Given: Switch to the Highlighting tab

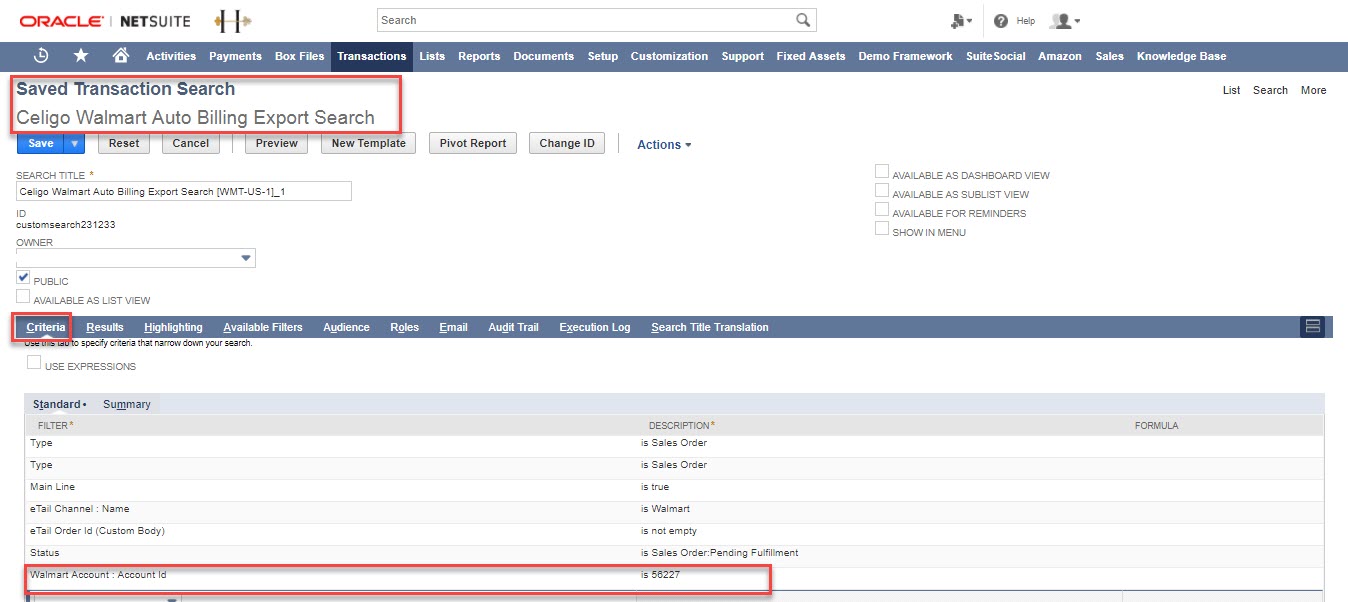Looking at the screenshot, I should point(173,327).
